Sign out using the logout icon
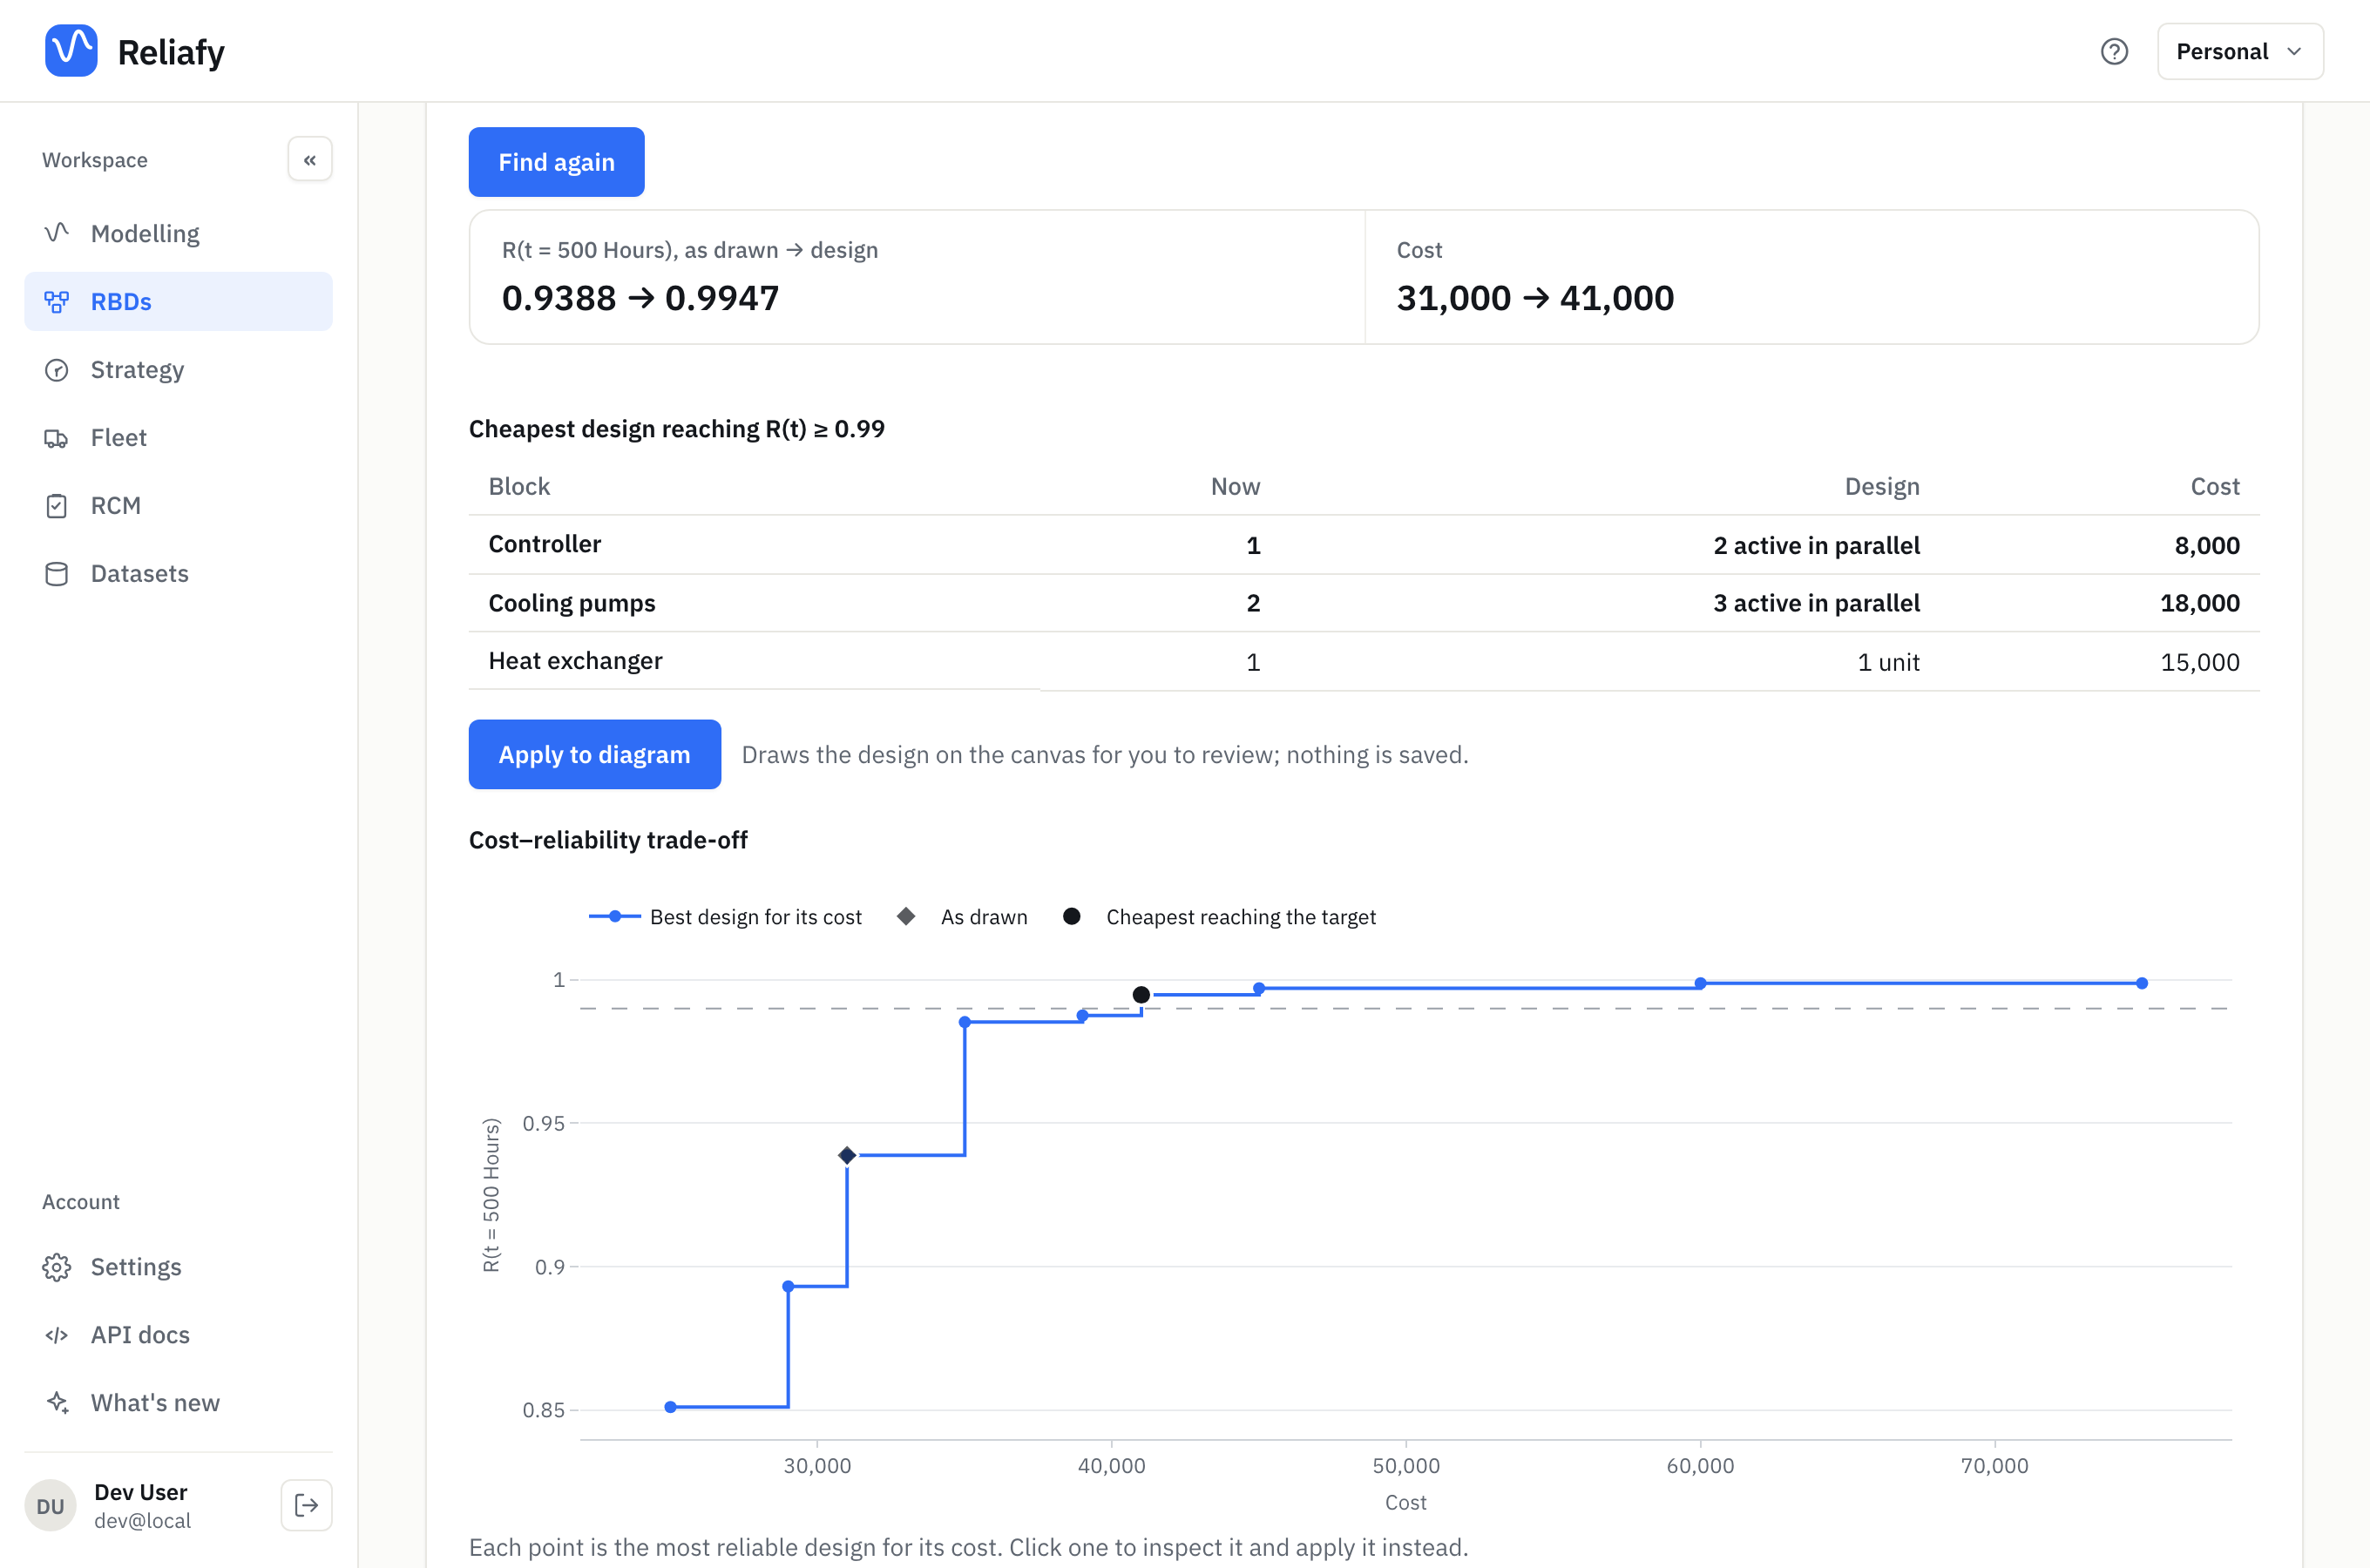The image size is (2370, 1568). (307, 1505)
